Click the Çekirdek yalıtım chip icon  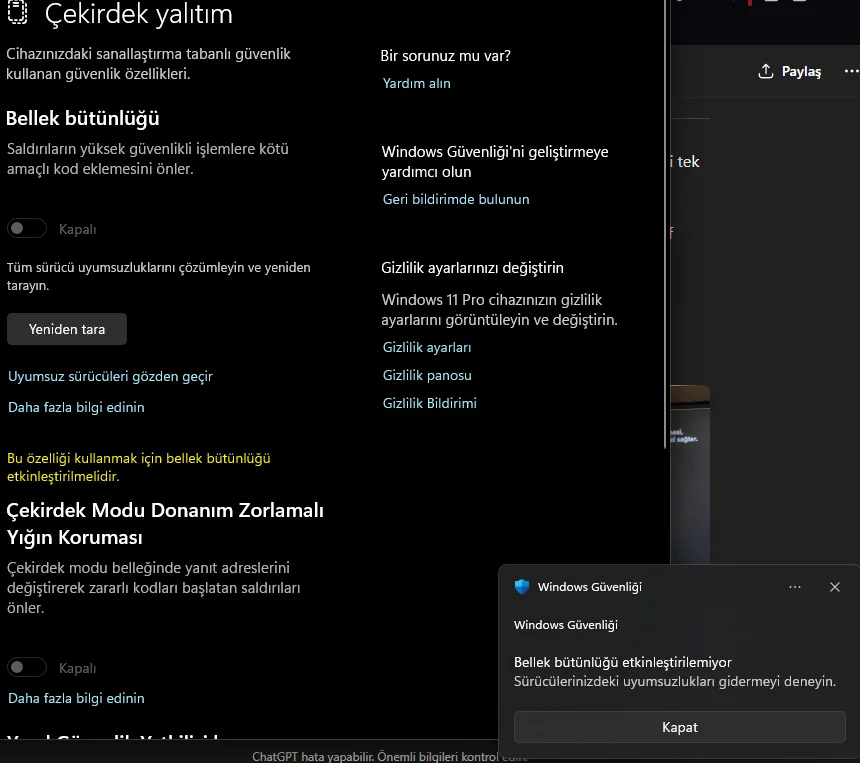[x=17, y=12]
